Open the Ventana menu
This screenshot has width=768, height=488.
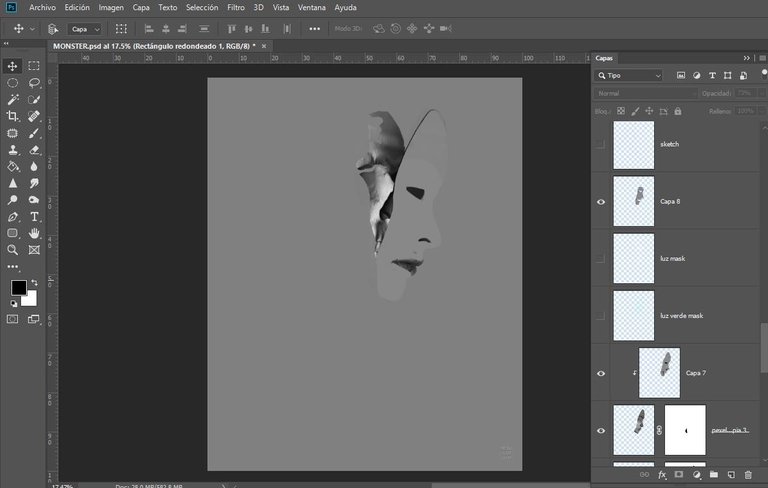[x=312, y=7]
